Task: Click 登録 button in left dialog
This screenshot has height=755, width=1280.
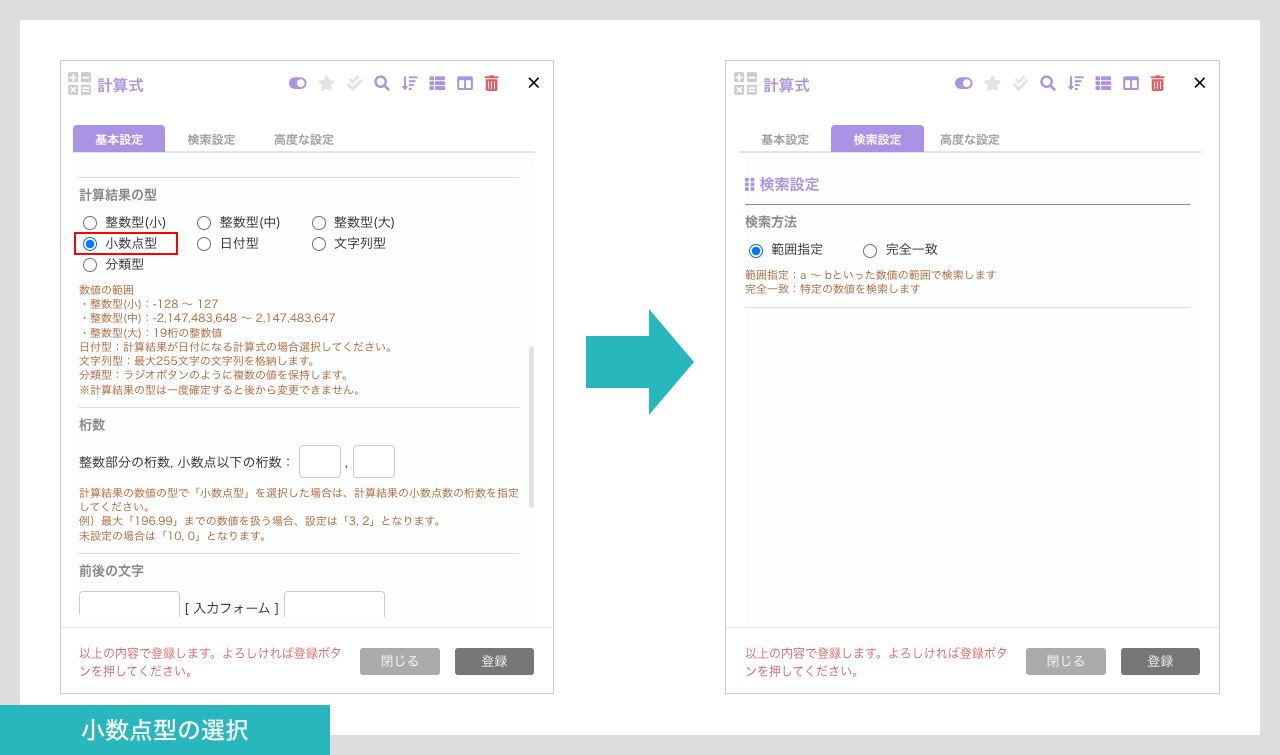Action: click(494, 661)
